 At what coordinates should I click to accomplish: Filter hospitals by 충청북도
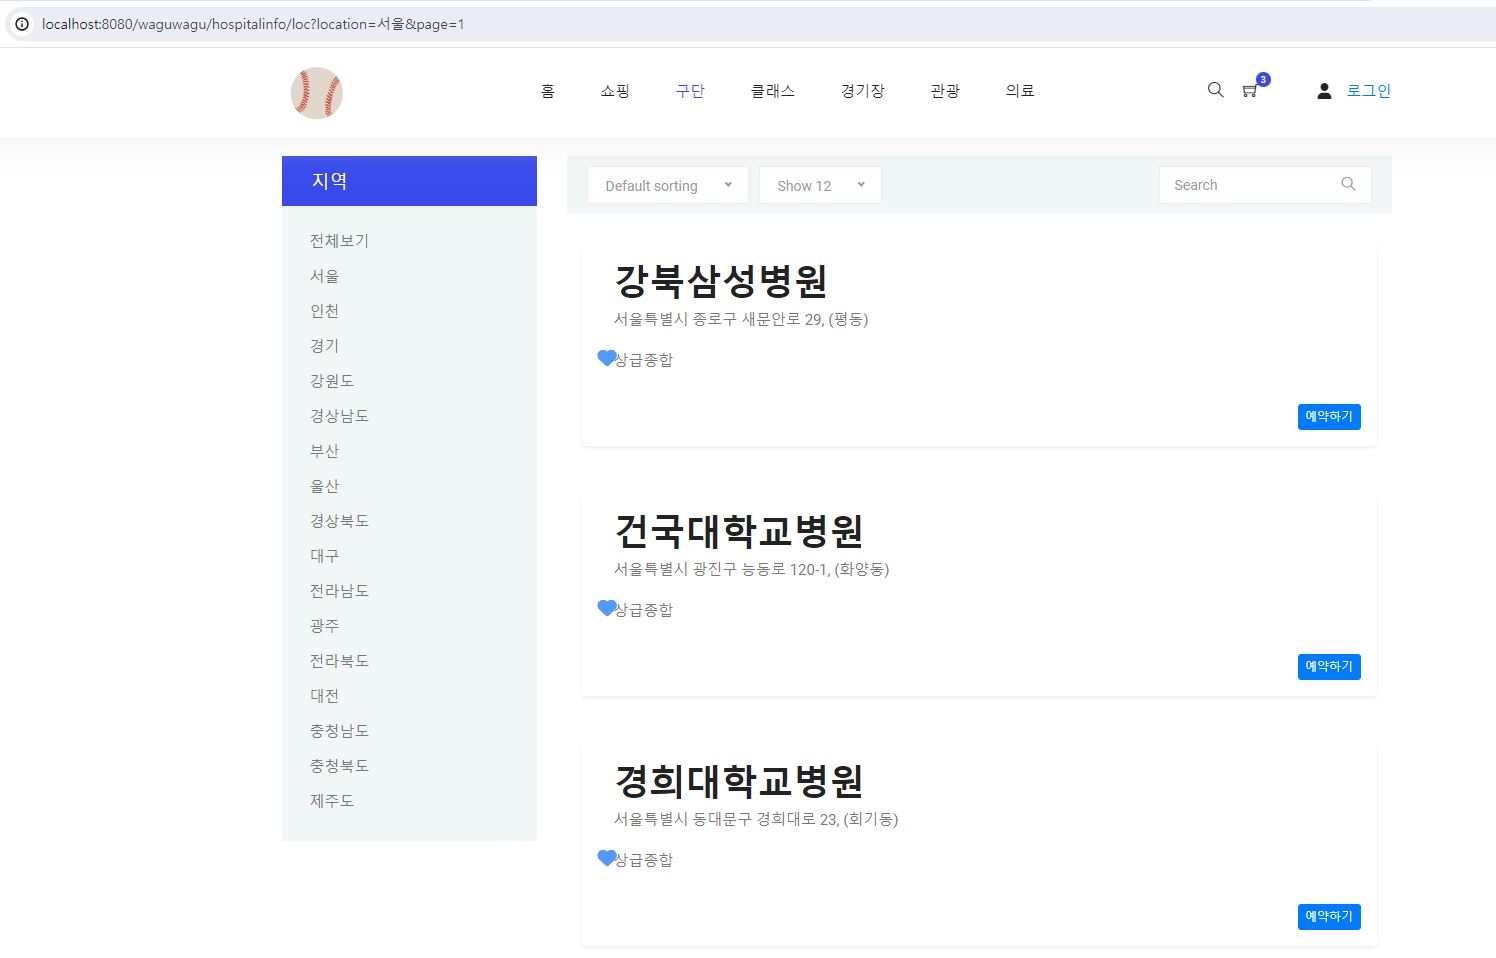click(339, 766)
